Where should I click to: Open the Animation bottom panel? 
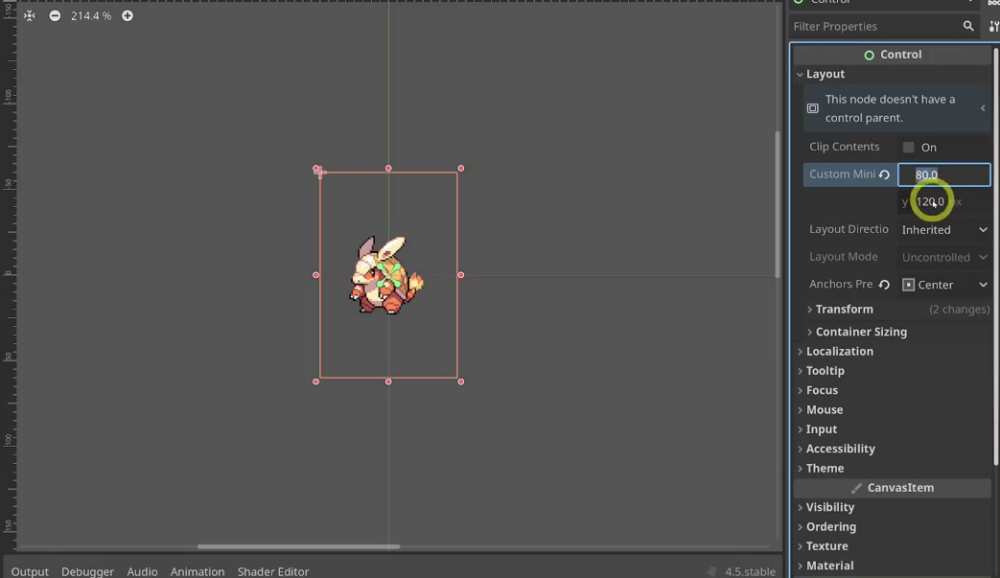197,572
